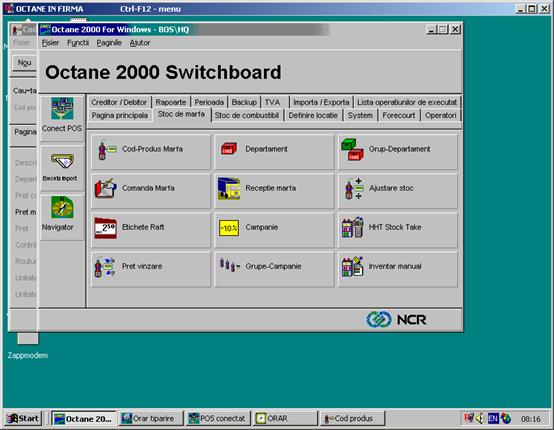554x430 pixels.
Task: Open Lista operatiunilor de executat tab
Action: tap(407, 102)
